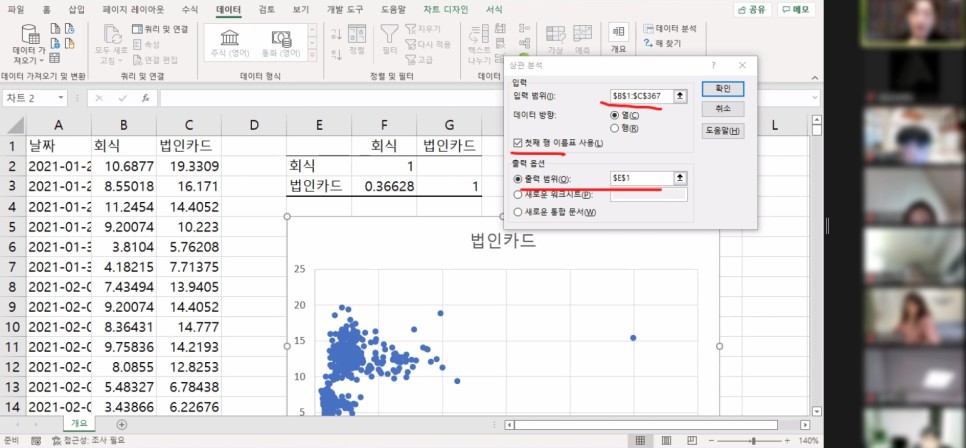This screenshot has width=966, height=448.
Task: Open Queries & Connections (쿼리 및 연결)
Action: click(x=160, y=29)
